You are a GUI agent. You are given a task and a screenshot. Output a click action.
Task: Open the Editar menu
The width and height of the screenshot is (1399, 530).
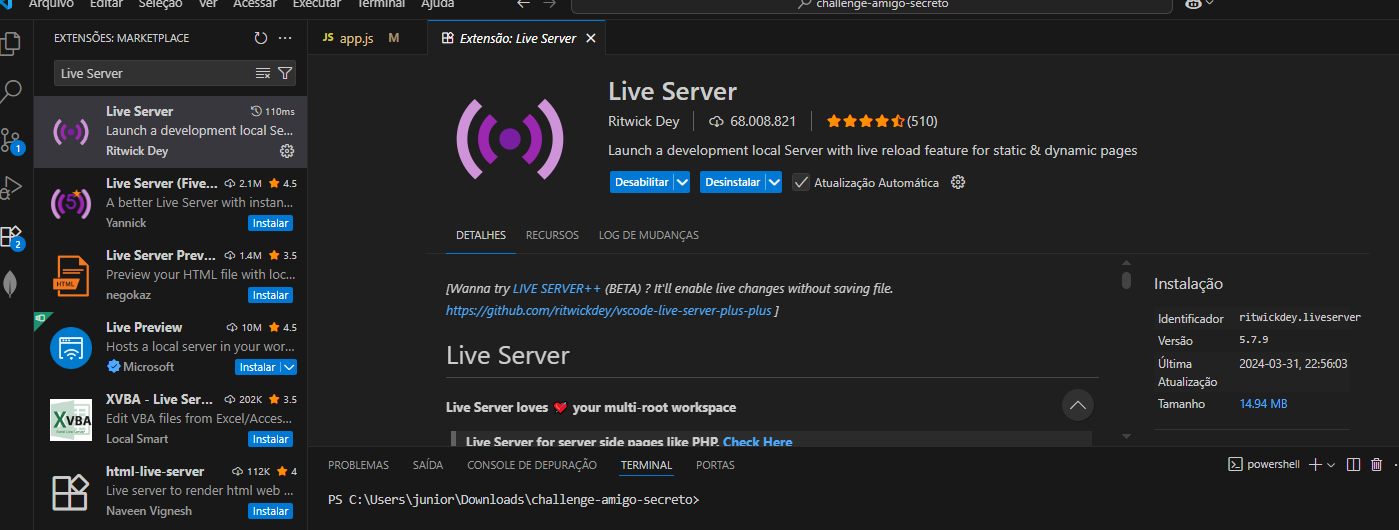pos(107,4)
